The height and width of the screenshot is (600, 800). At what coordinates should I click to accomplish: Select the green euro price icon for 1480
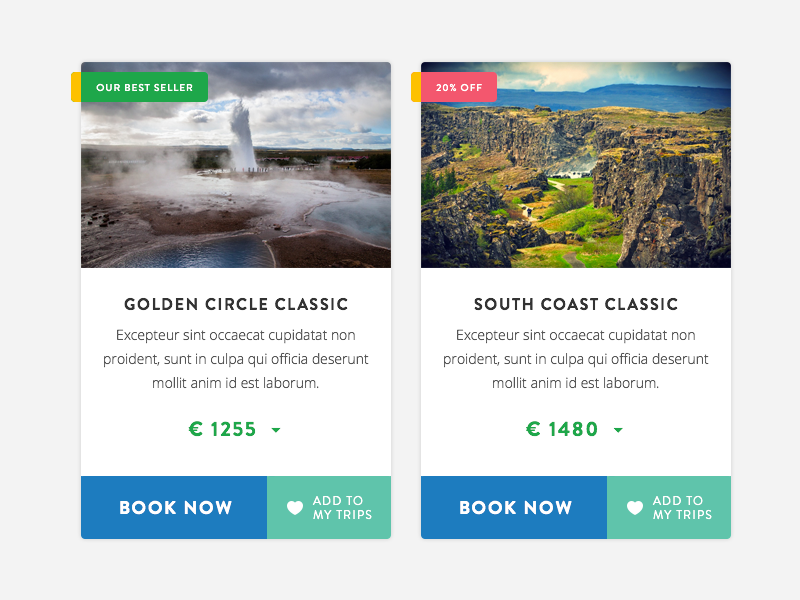533,429
